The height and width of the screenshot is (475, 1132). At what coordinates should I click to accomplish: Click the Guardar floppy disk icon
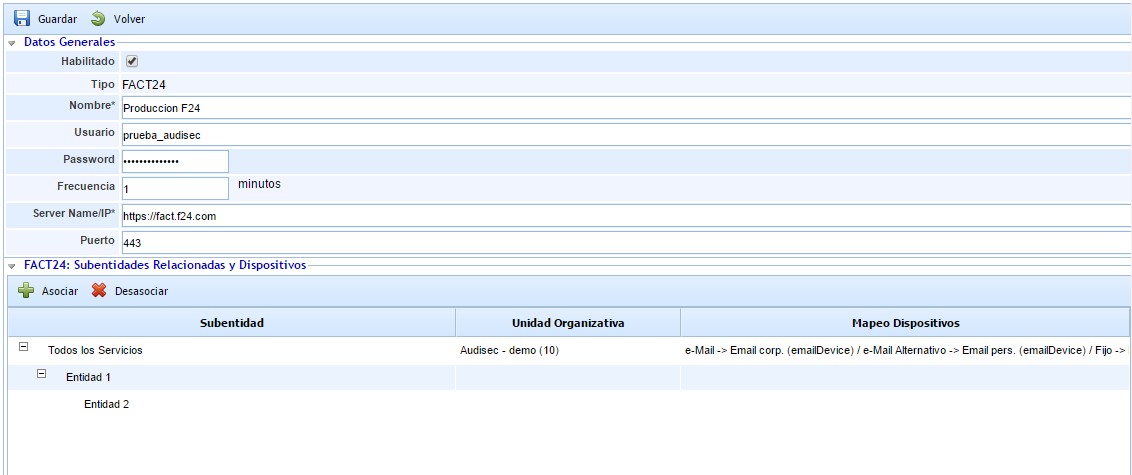pyautogui.click(x=22, y=19)
